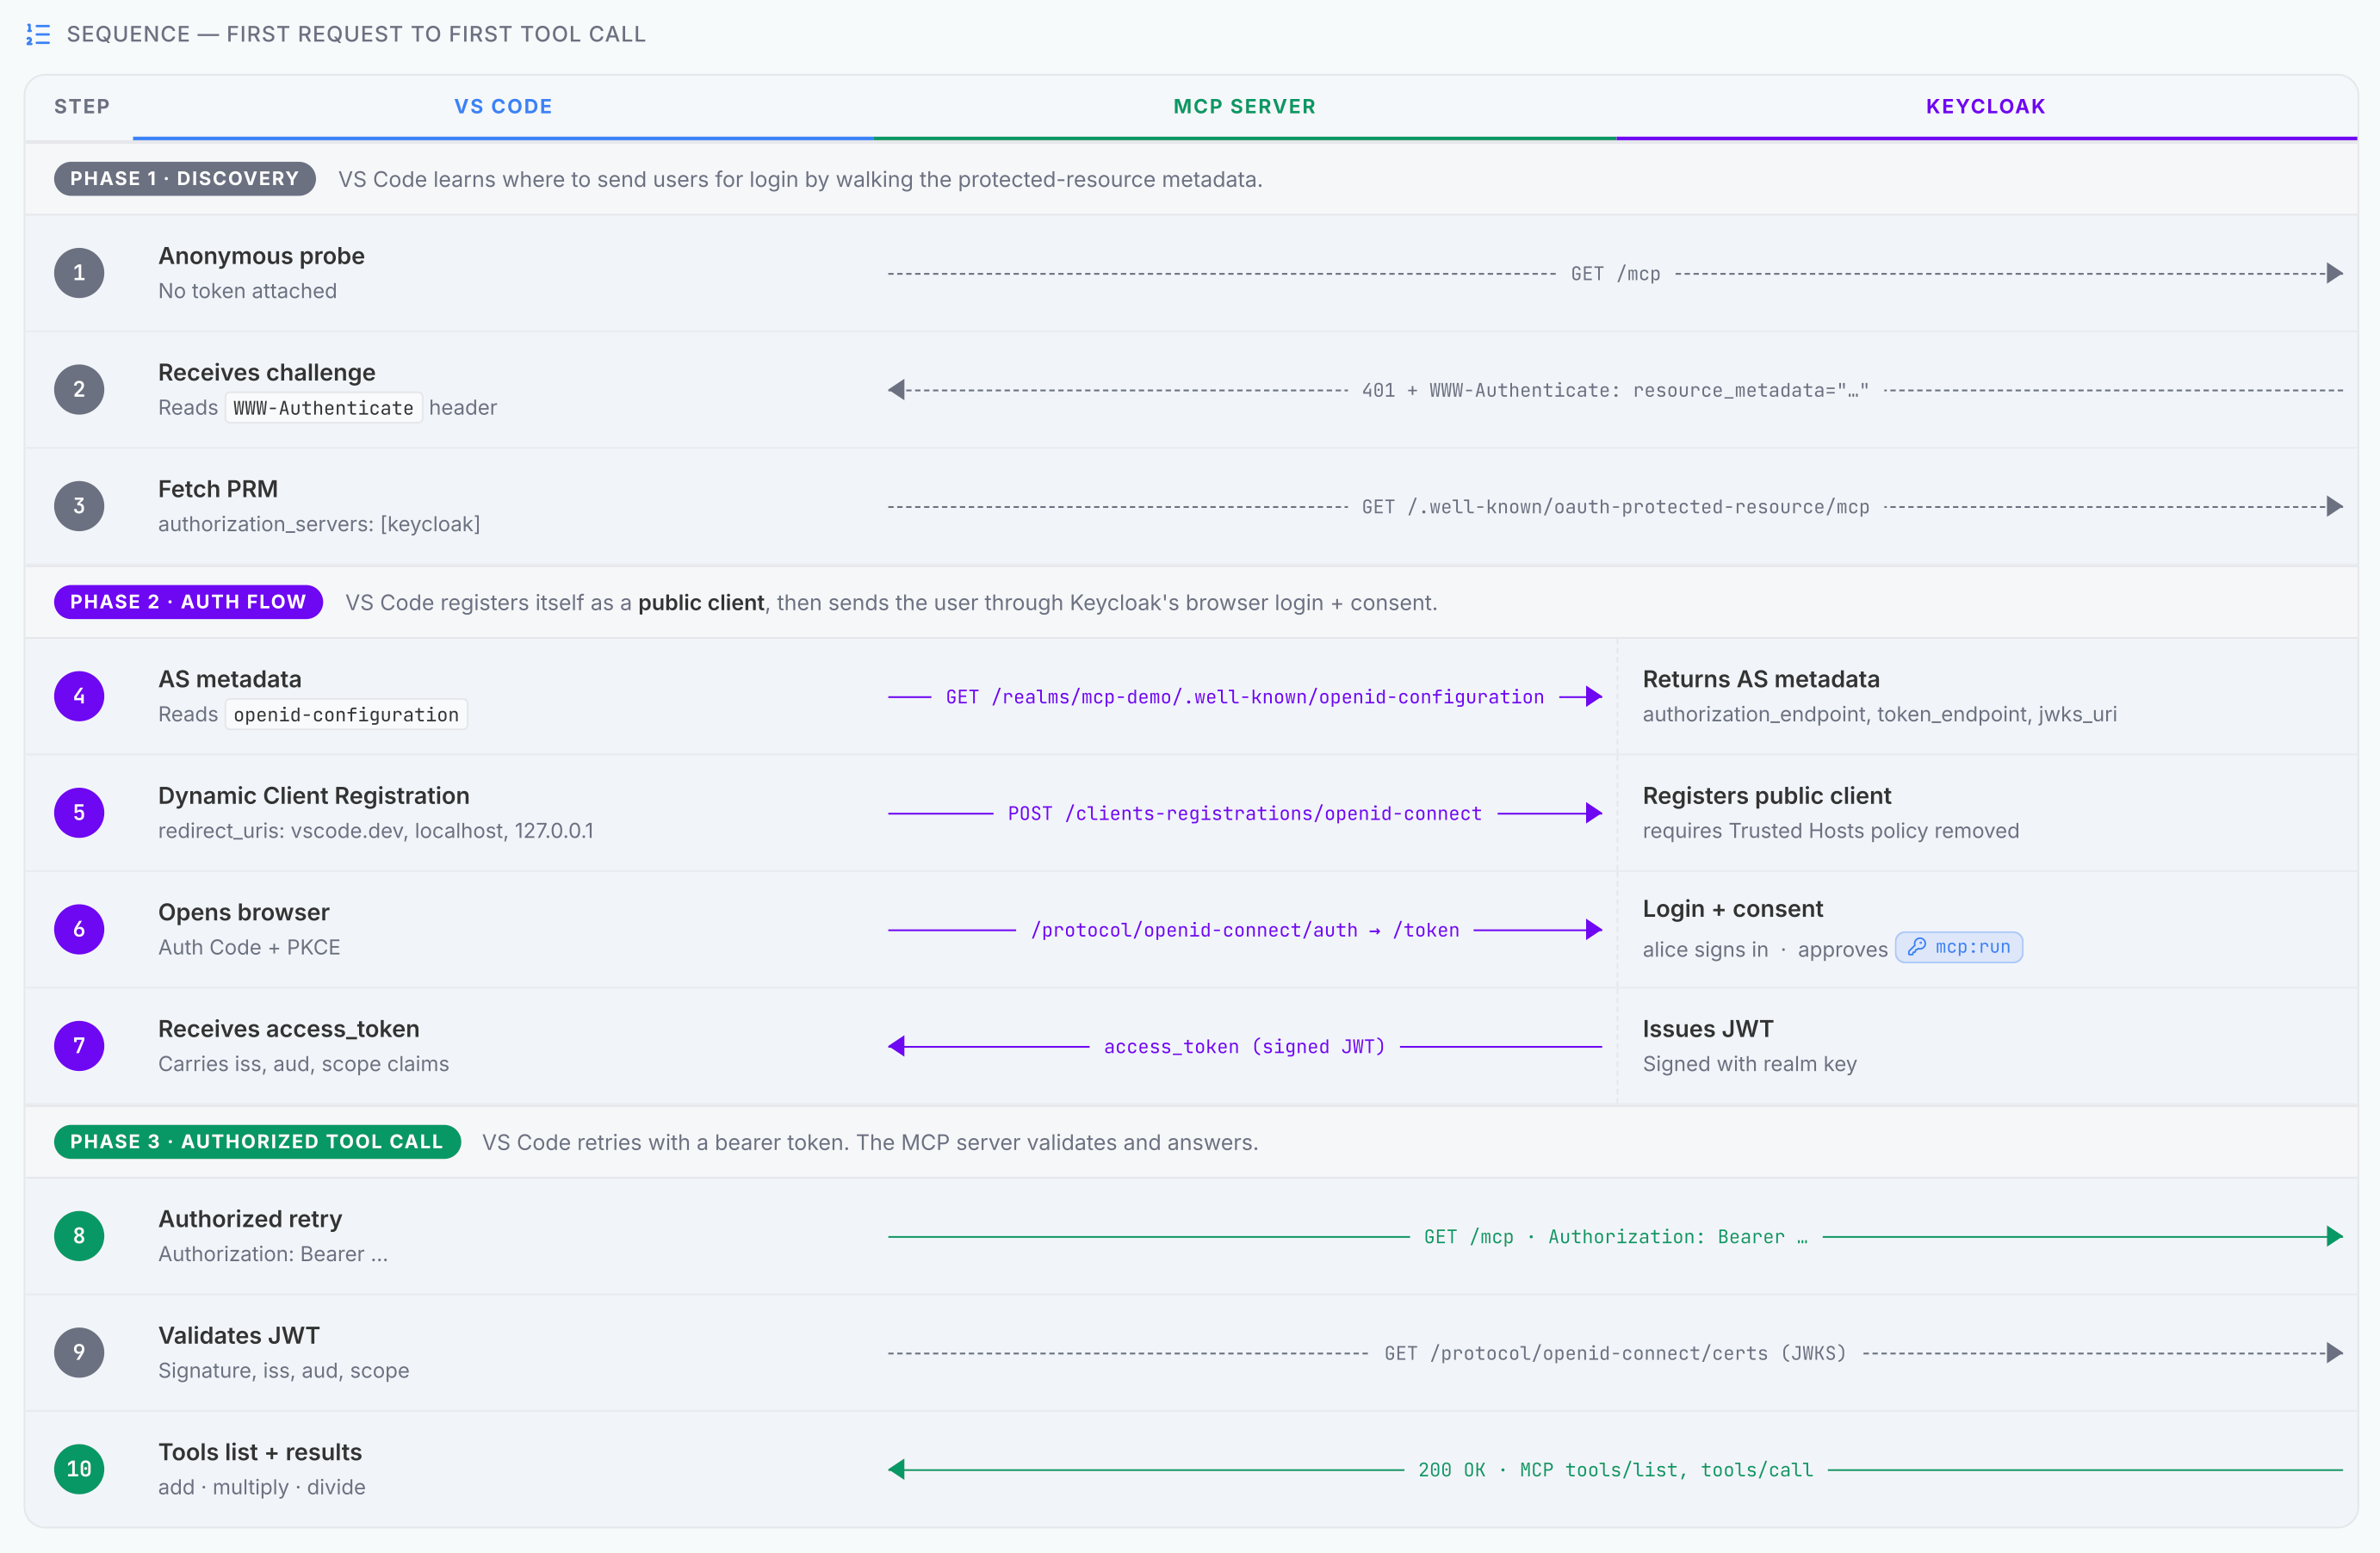The image size is (2380, 1553).
Task: Click the 'Fetch PRM' step title
Action: tap(217, 488)
